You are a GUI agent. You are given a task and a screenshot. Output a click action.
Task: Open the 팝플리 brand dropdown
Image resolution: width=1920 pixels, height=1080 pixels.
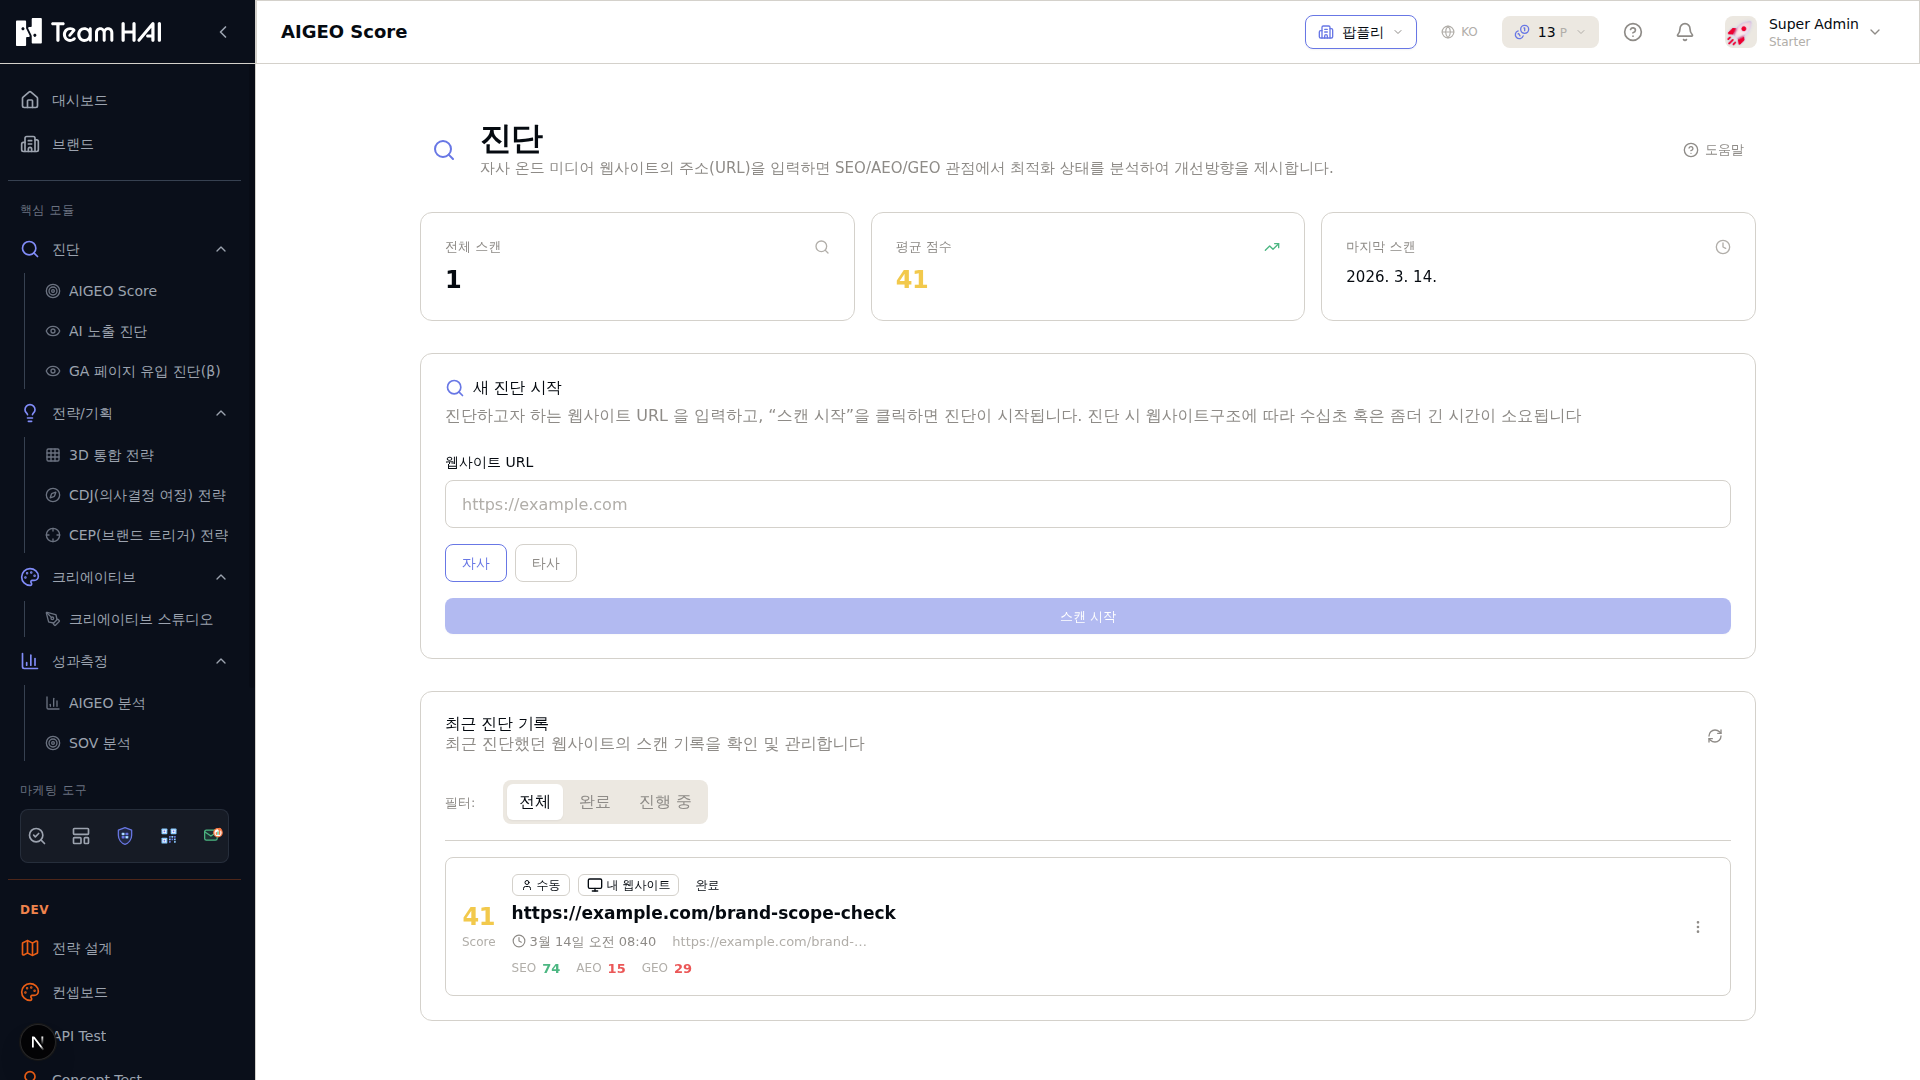coord(1360,32)
